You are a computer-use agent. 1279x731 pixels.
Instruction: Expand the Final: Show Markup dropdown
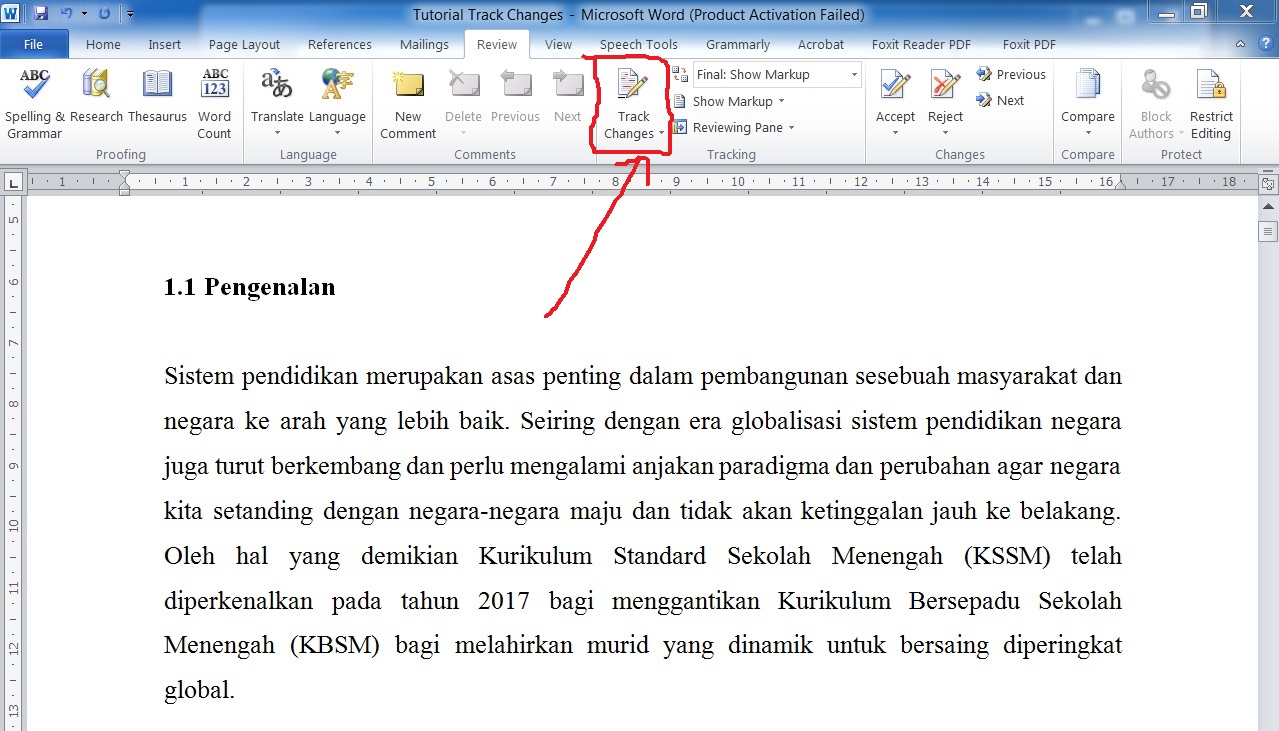pyautogui.click(x=854, y=75)
